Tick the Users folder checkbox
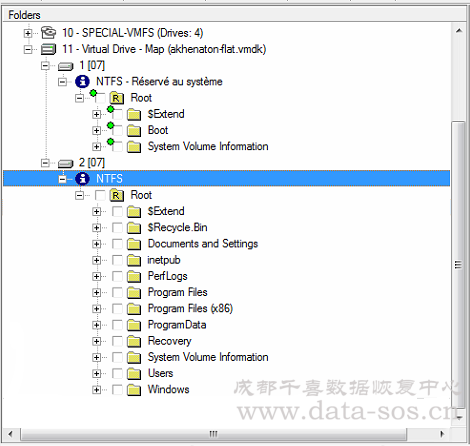Image resolution: width=470 pixels, height=446 pixels. point(117,373)
